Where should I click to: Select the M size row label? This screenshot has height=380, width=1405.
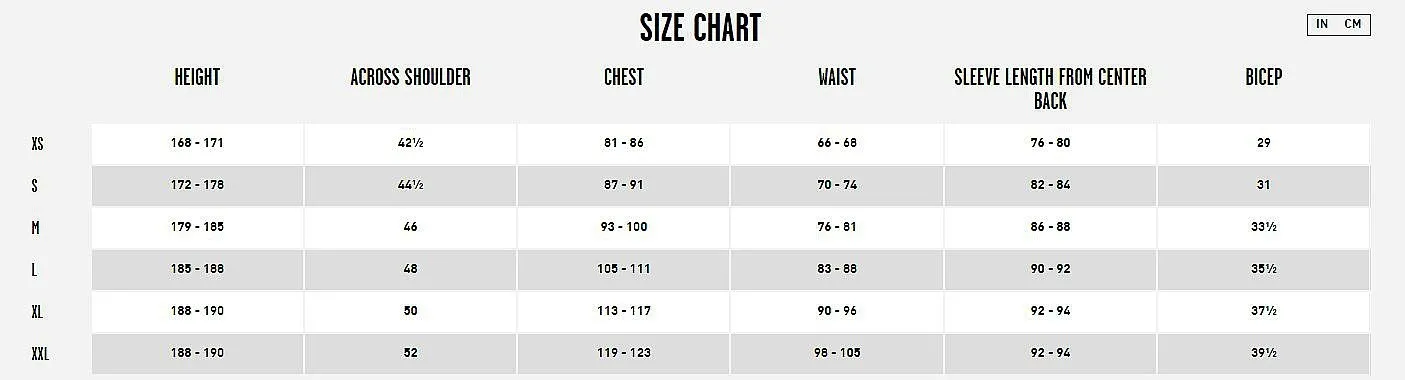point(35,228)
